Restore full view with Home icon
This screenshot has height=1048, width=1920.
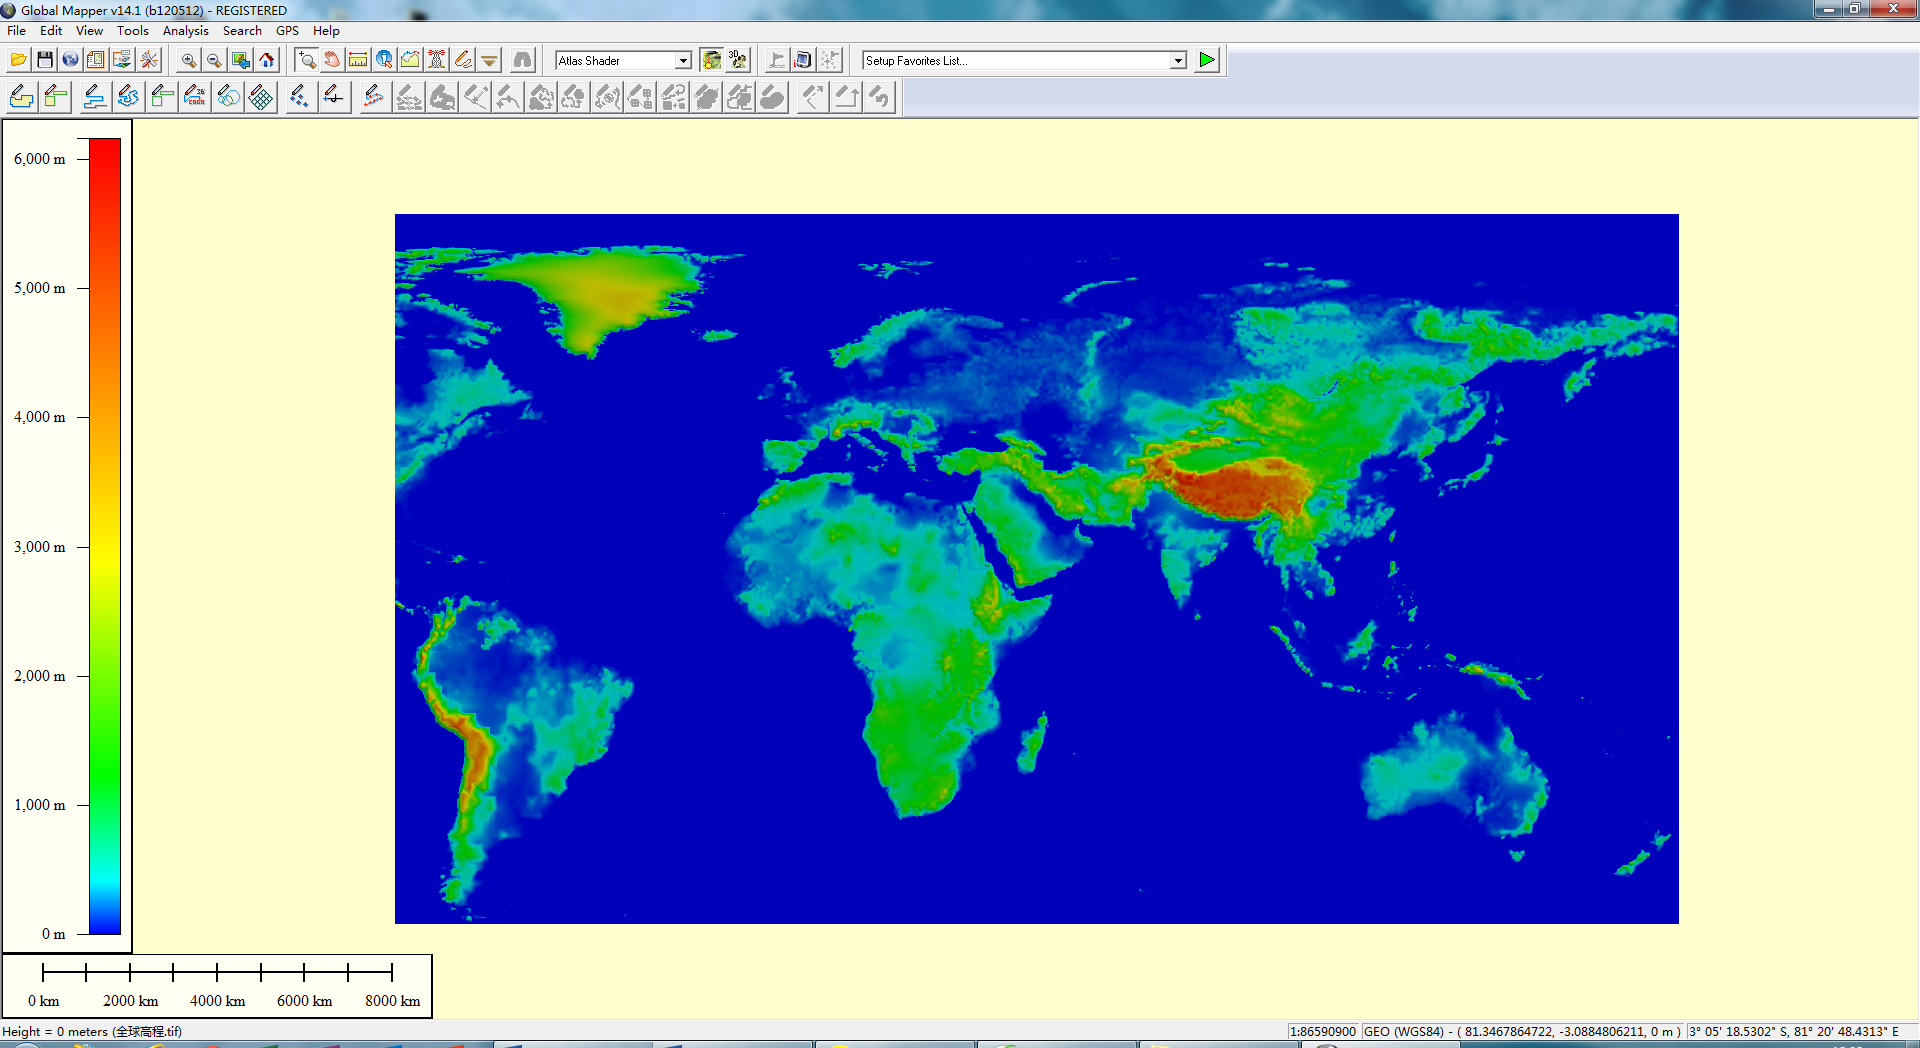pyautogui.click(x=266, y=60)
